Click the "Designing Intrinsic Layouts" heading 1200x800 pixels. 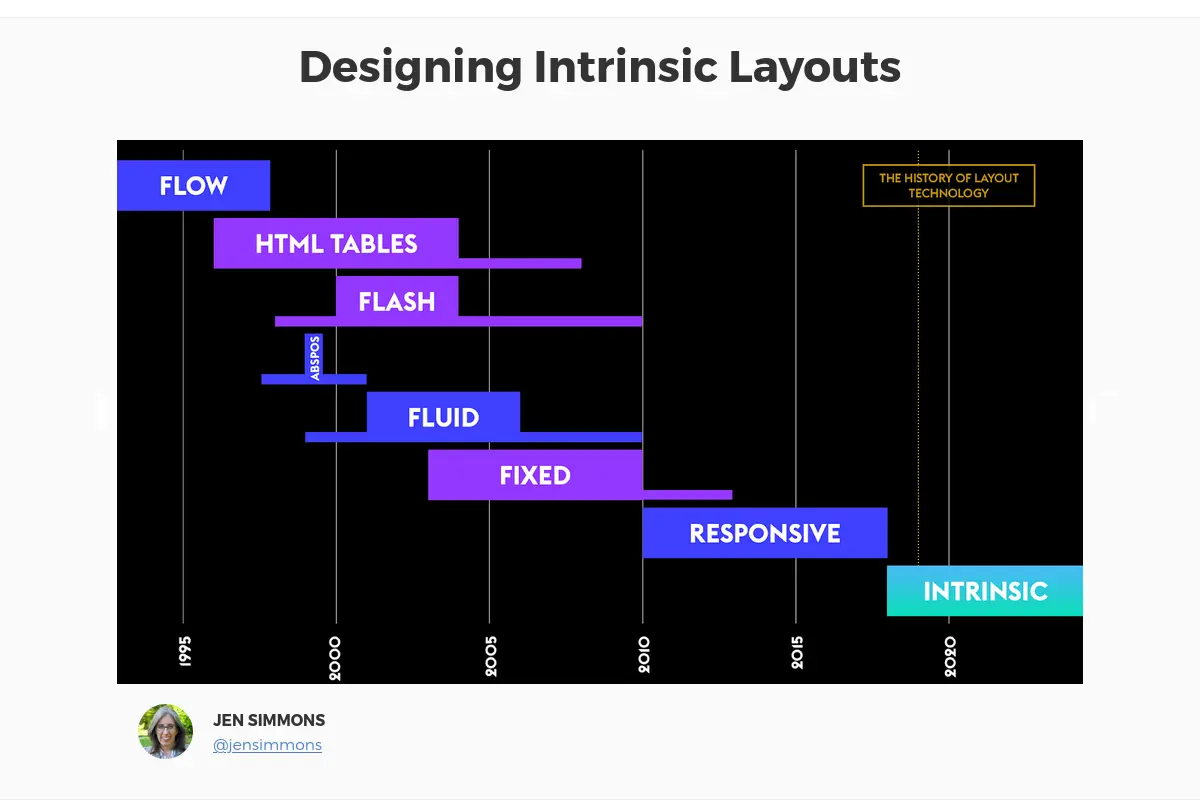click(600, 68)
